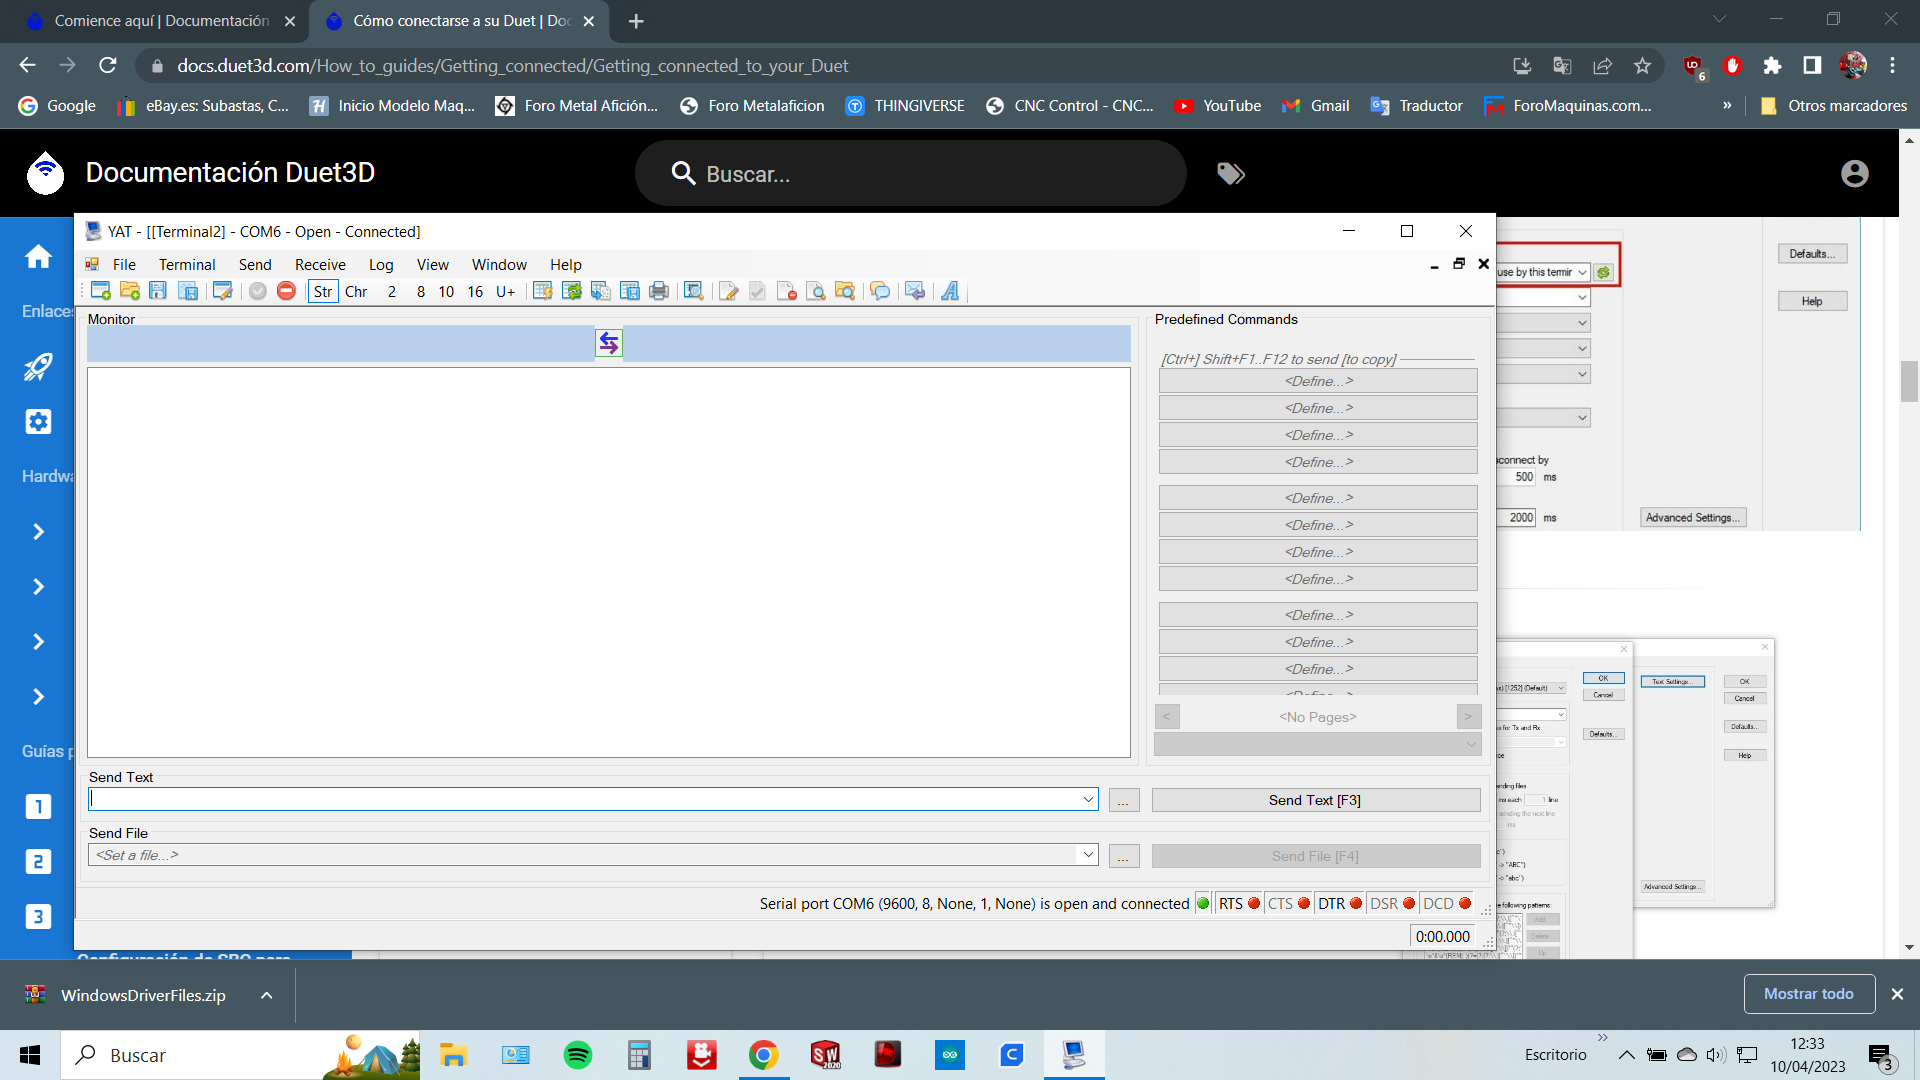Screen dimensions: 1920x1080
Task: Select the Str character encoding option
Action: (322, 291)
